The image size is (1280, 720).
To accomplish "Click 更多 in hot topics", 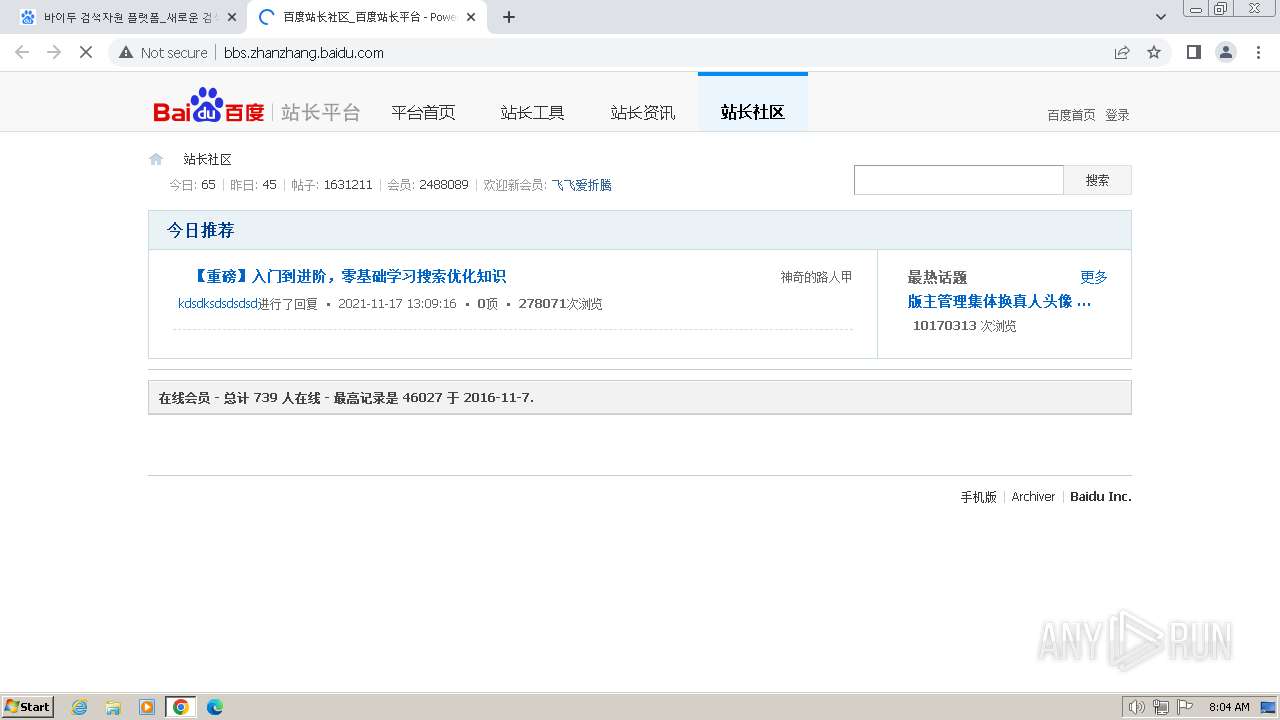I will pyautogui.click(x=1093, y=277).
